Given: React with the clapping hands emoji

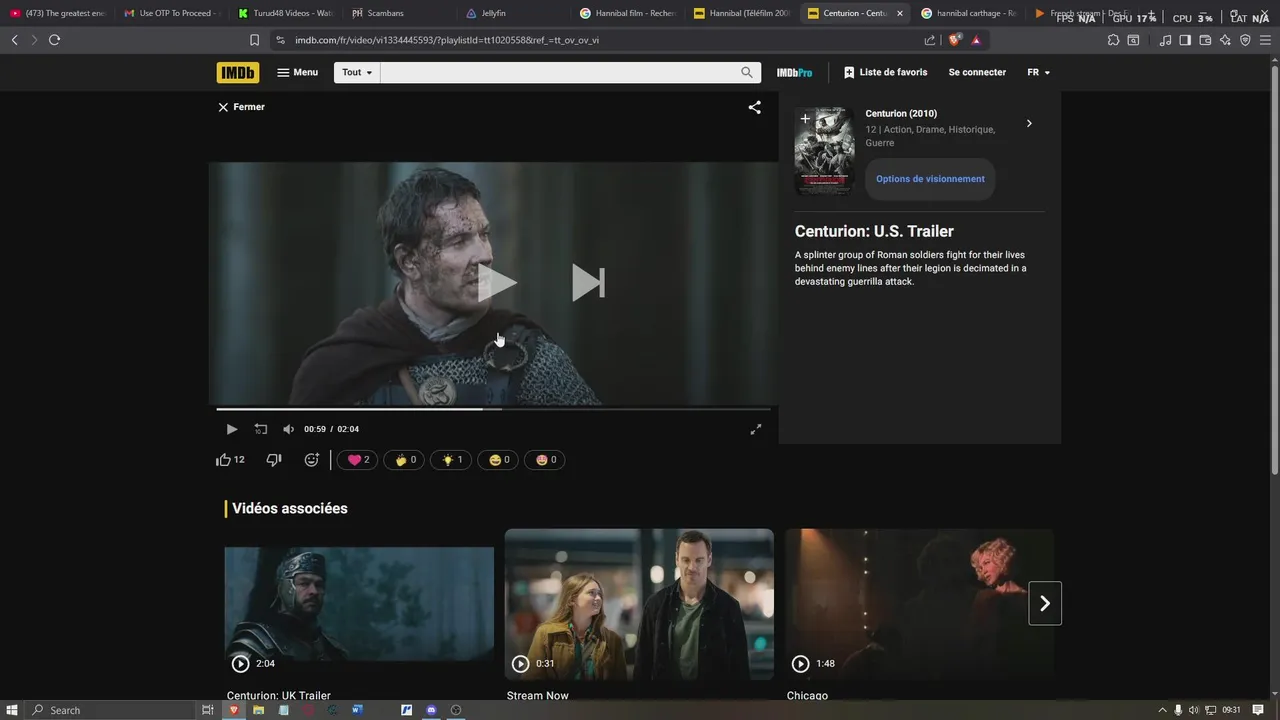Looking at the screenshot, I should (404, 460).
